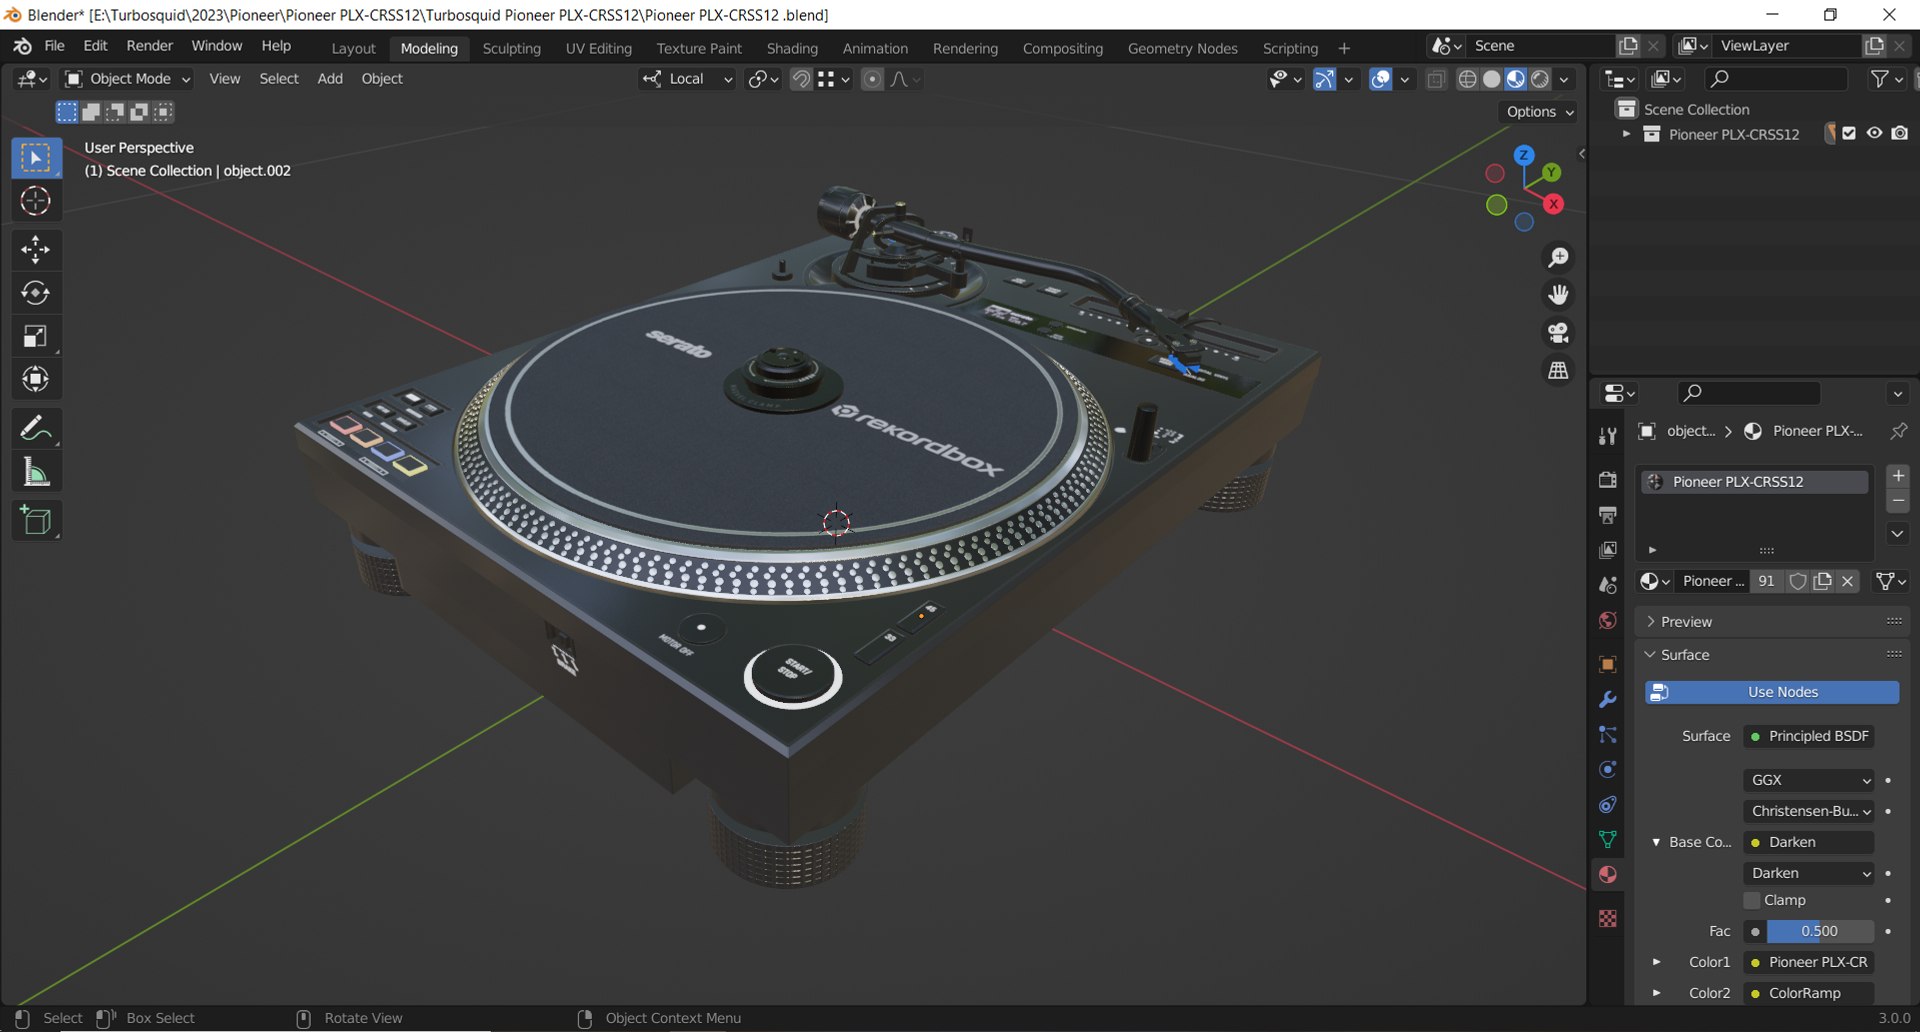
Task: Activate the Transform tool
Action: (x=36, y=379)
